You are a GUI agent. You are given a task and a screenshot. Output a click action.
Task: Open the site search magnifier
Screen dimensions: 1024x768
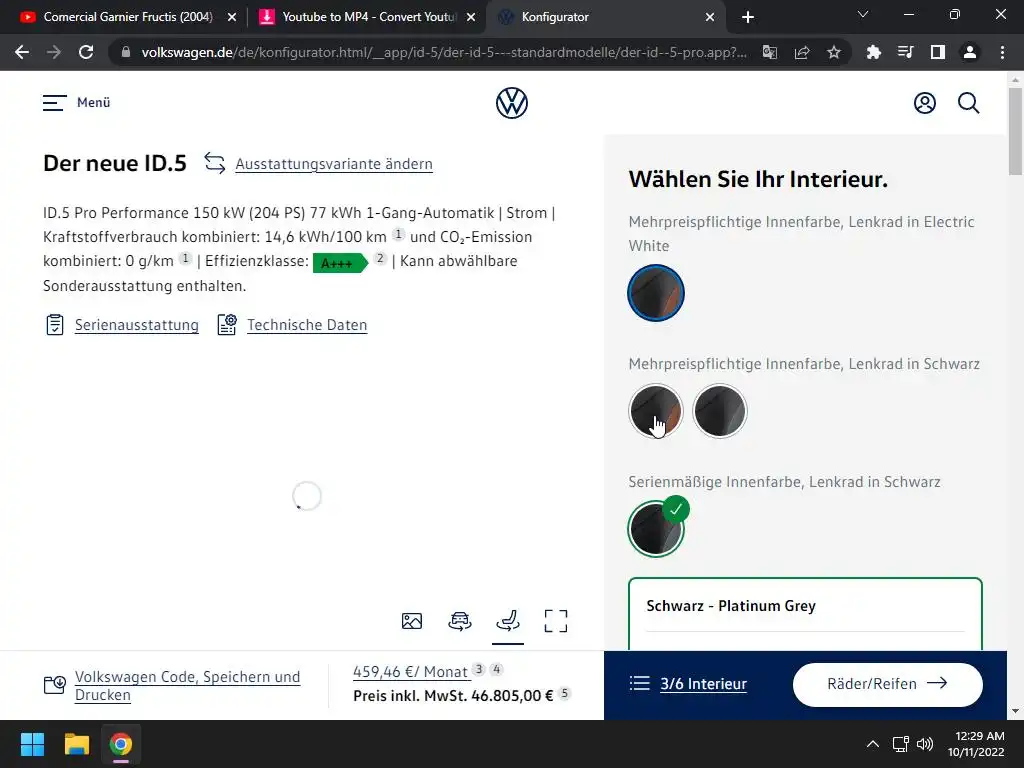[x=968, y=103]
